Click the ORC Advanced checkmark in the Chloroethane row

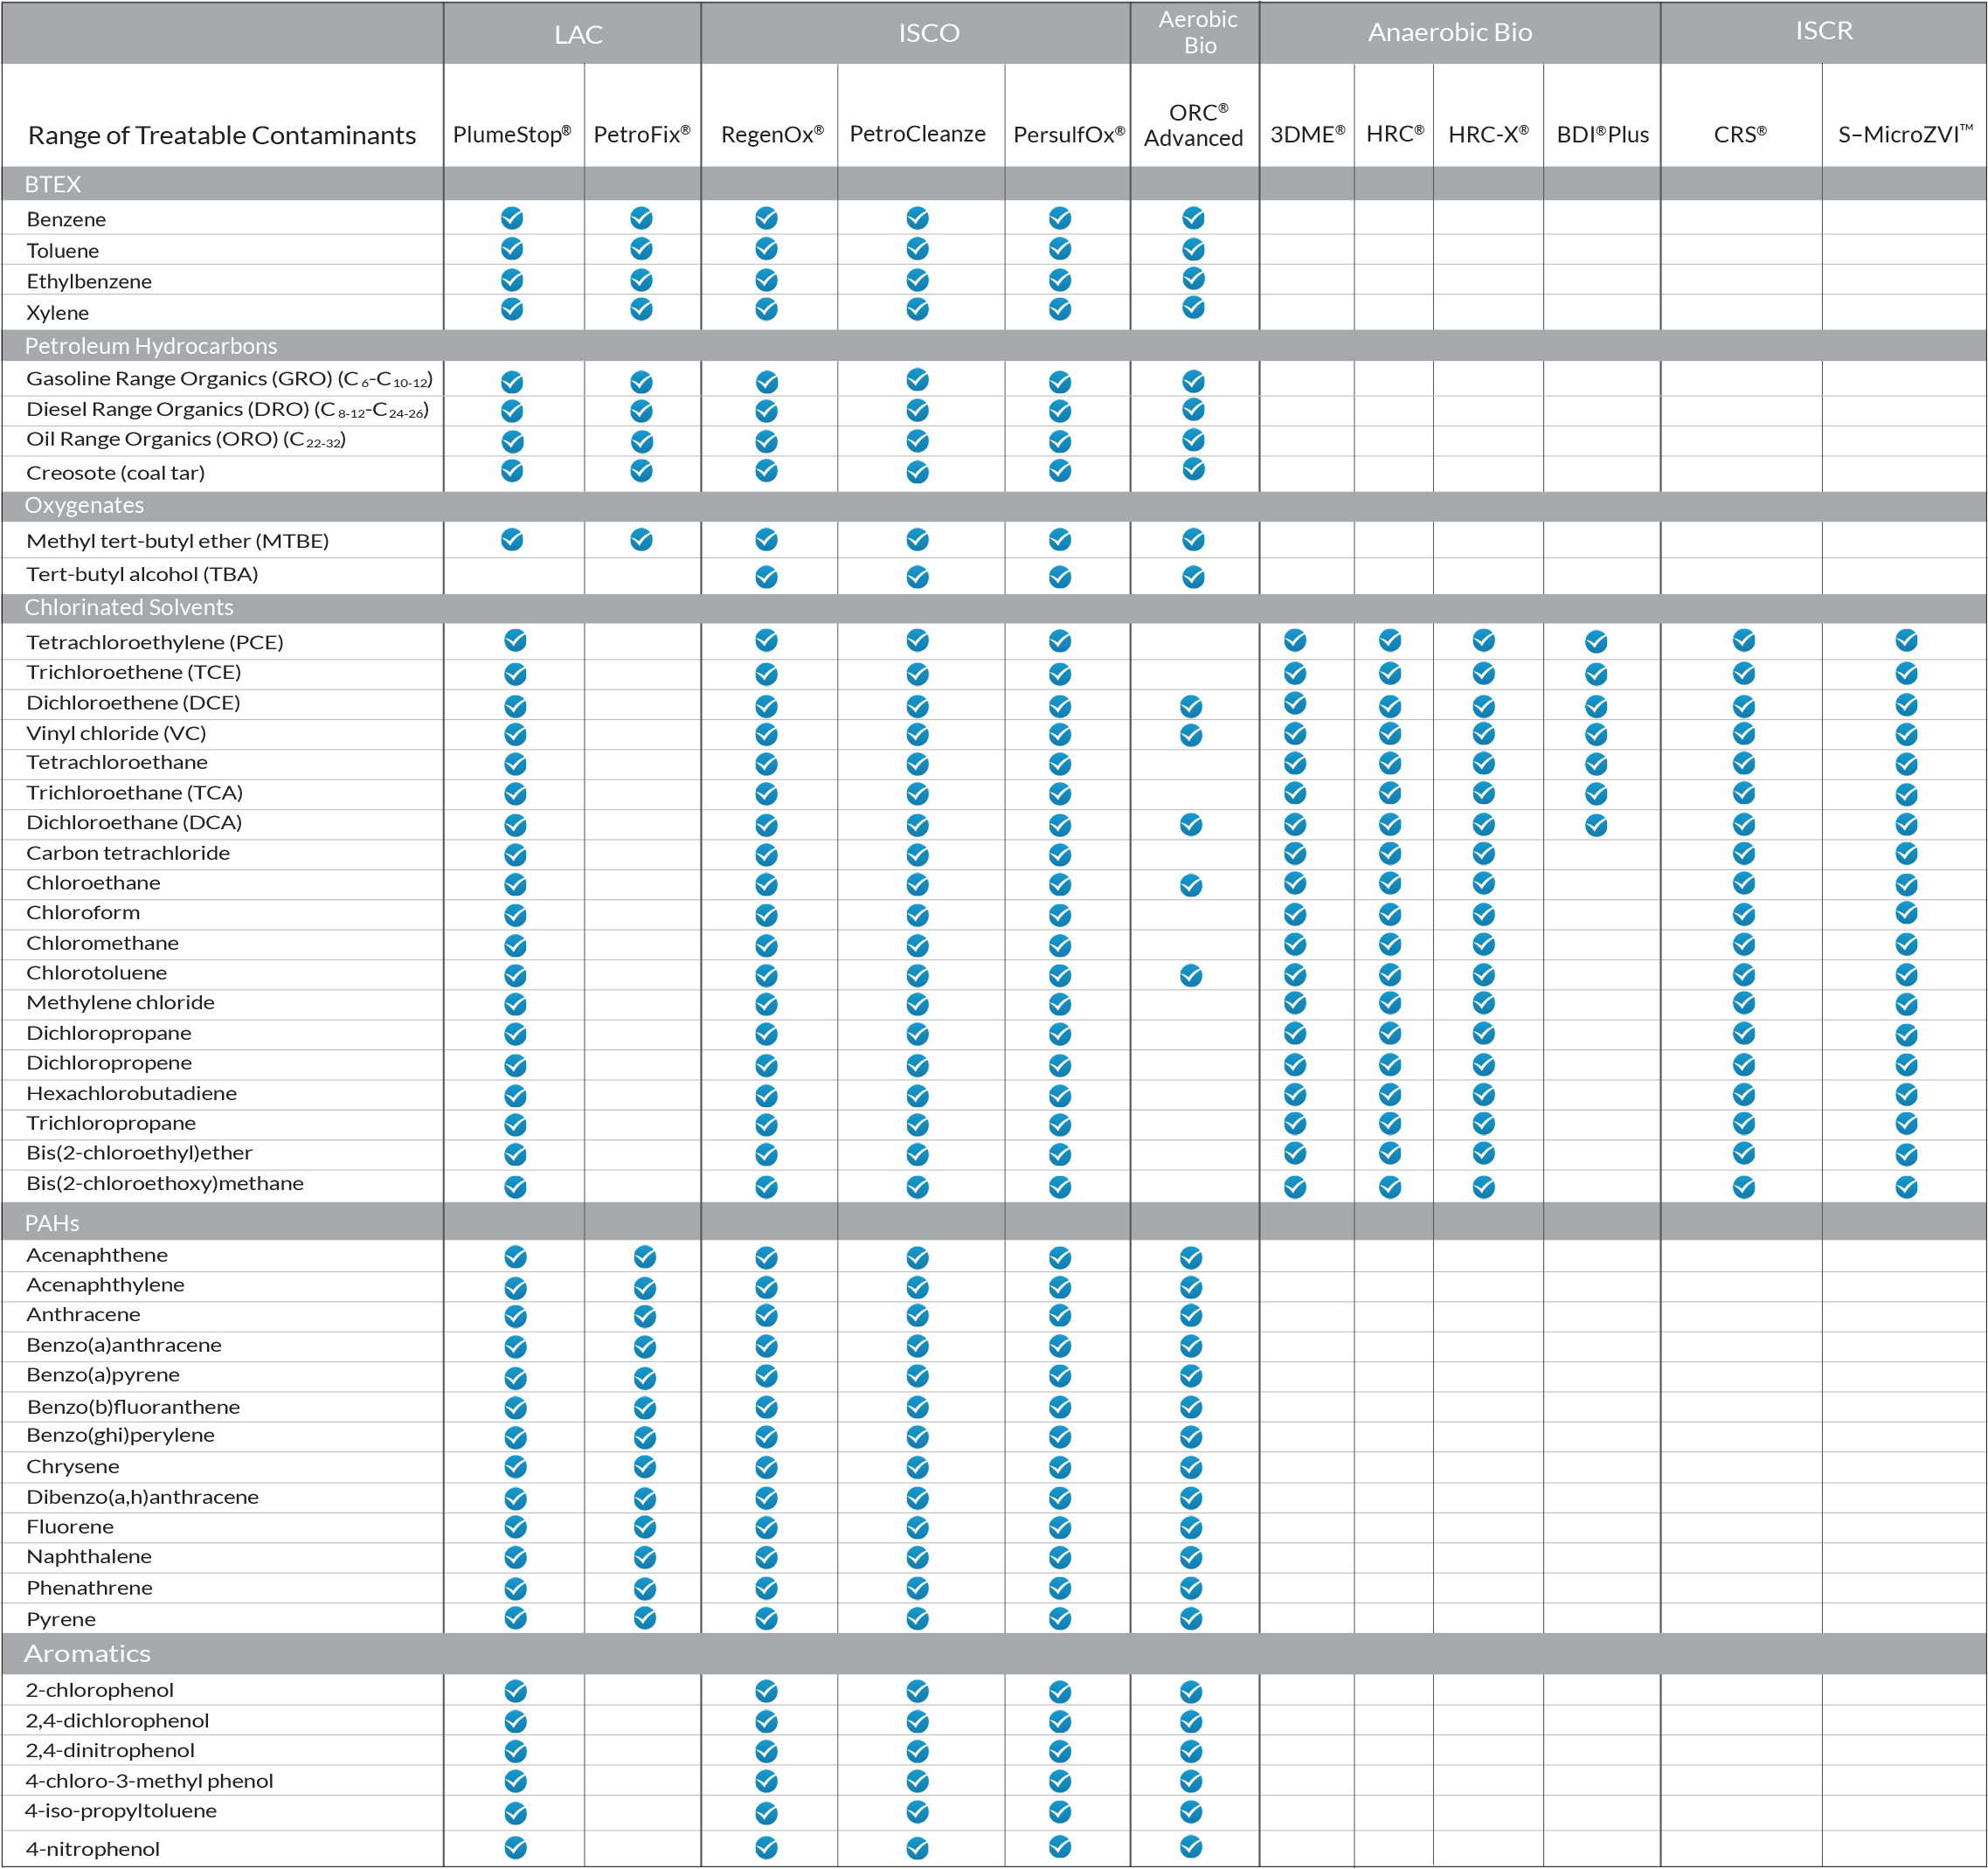tap(1191, 886)
